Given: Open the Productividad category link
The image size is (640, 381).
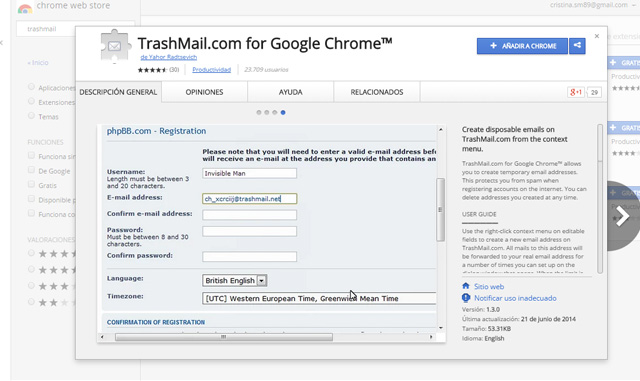Looking at the screenshot, I should (x=211, y=70).
